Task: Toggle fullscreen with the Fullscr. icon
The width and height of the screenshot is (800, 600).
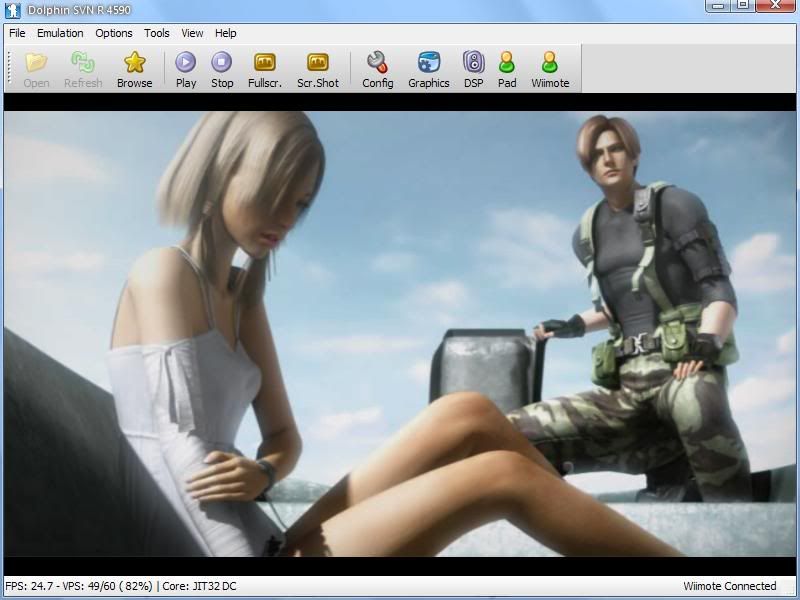Action: coord(265,62)
